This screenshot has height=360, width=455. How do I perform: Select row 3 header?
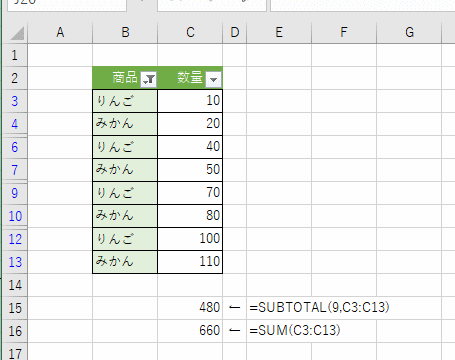click(14, 101)
